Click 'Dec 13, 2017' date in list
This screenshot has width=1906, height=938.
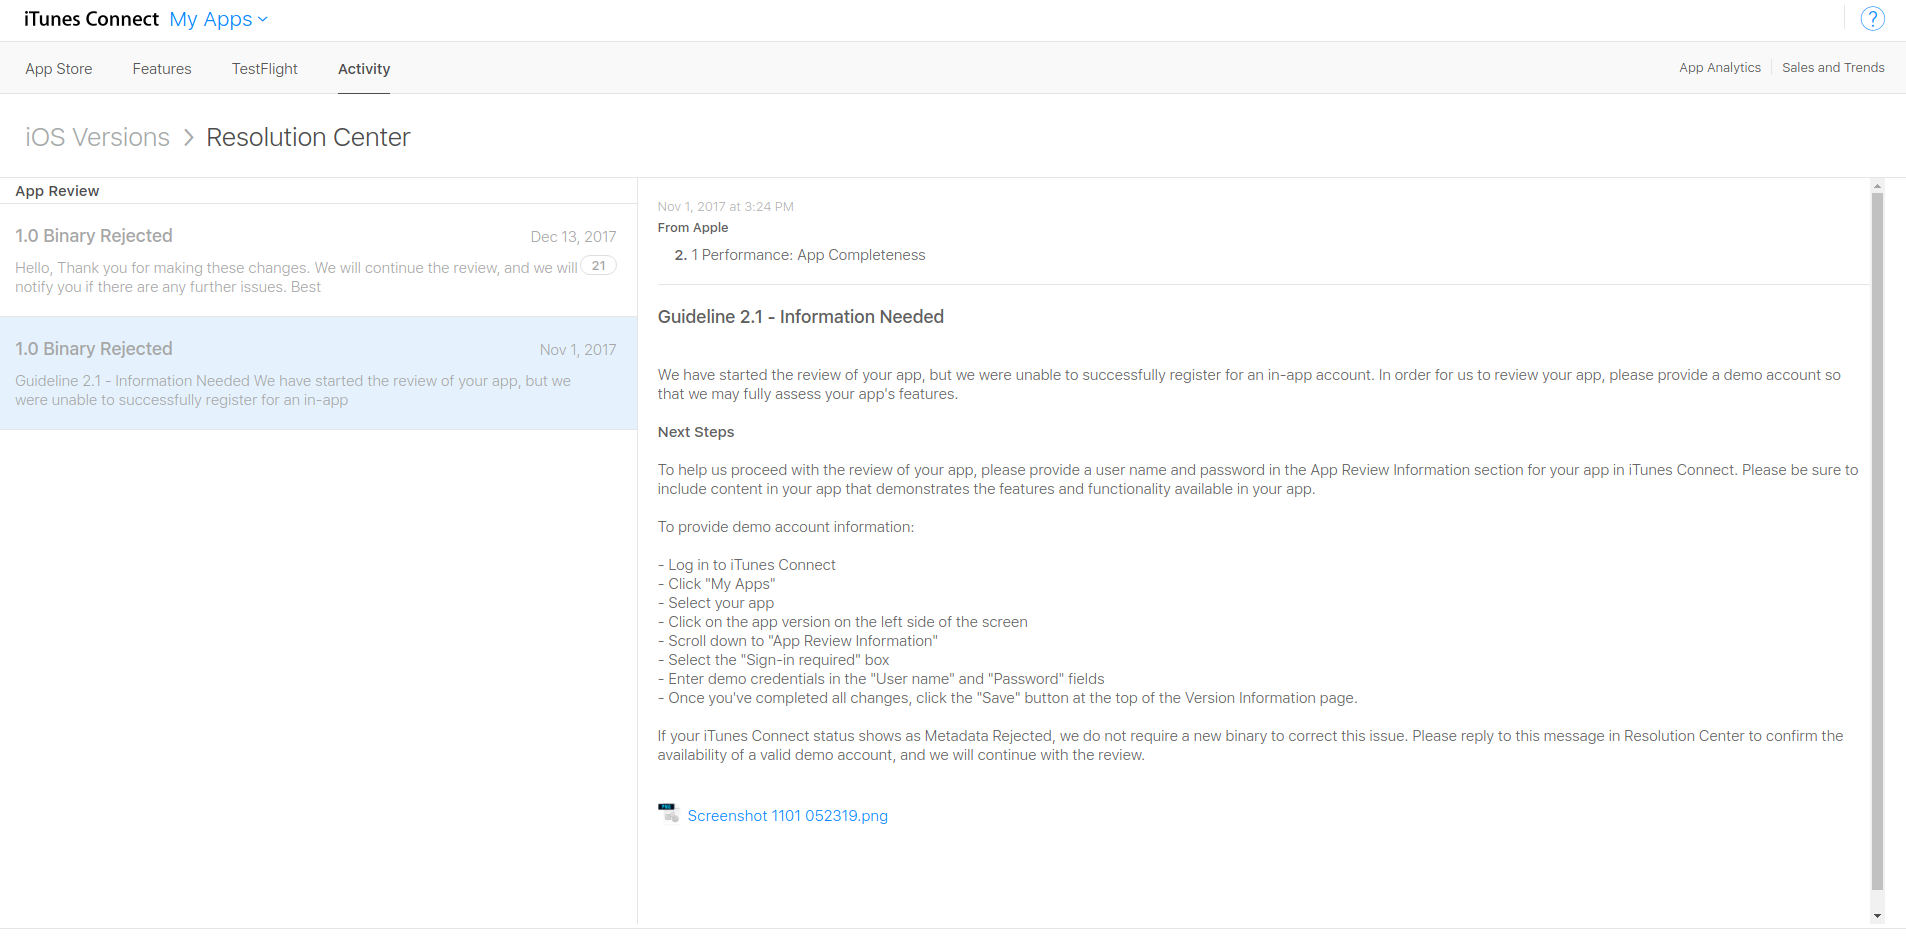573,237
